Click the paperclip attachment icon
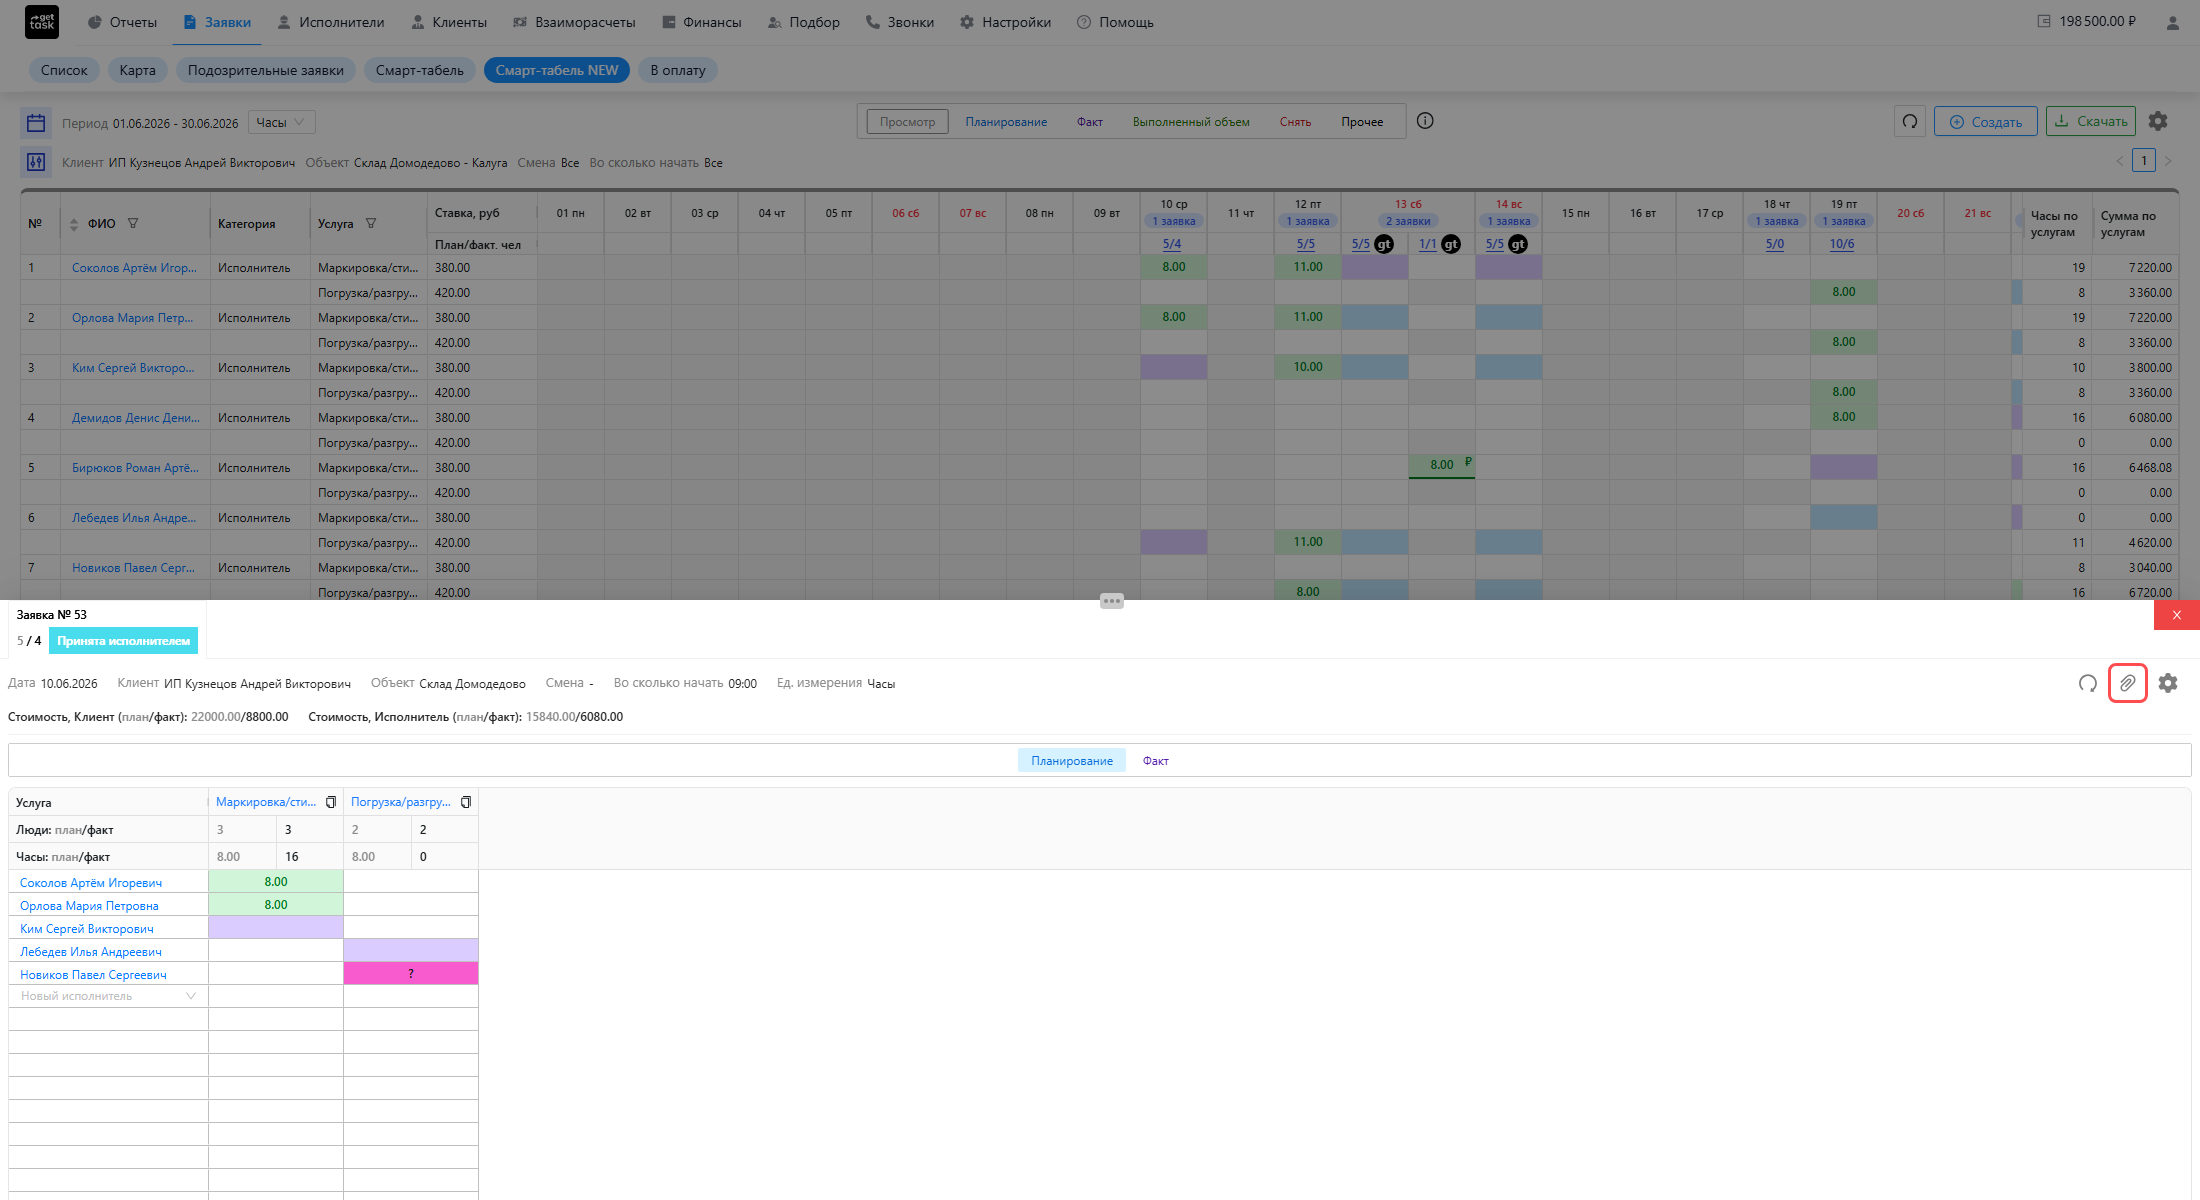The height and width of the screenshot is (1200, 2200). (2127, 683)
